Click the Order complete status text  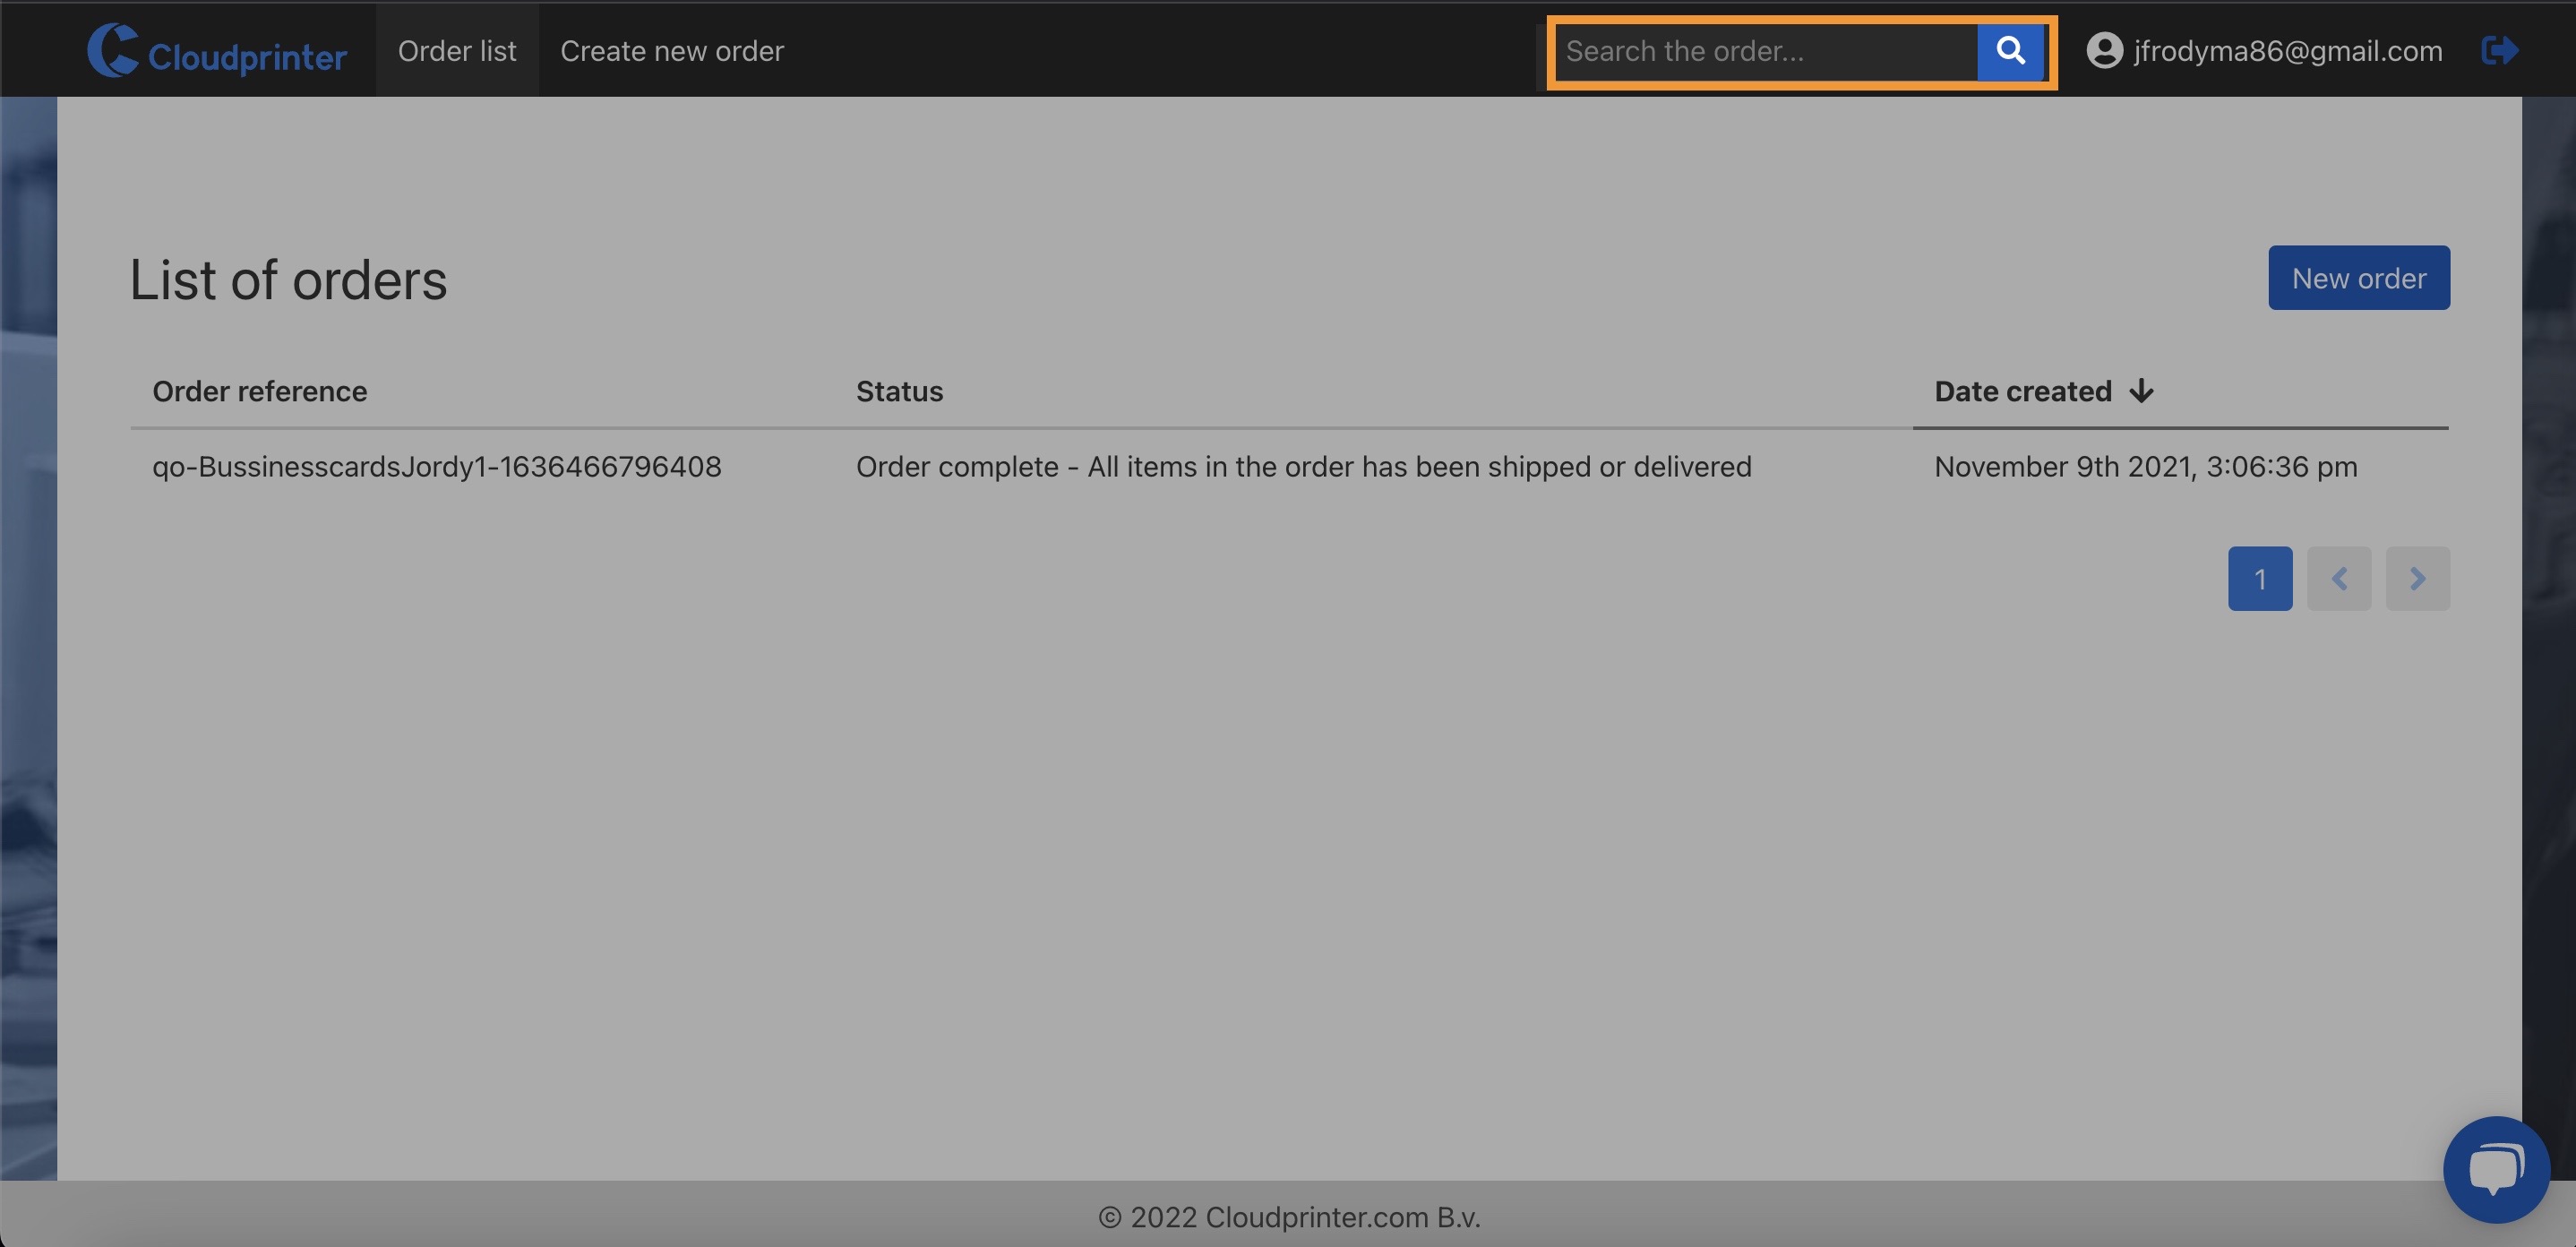pyautogui.click(x=1303, y=467)
